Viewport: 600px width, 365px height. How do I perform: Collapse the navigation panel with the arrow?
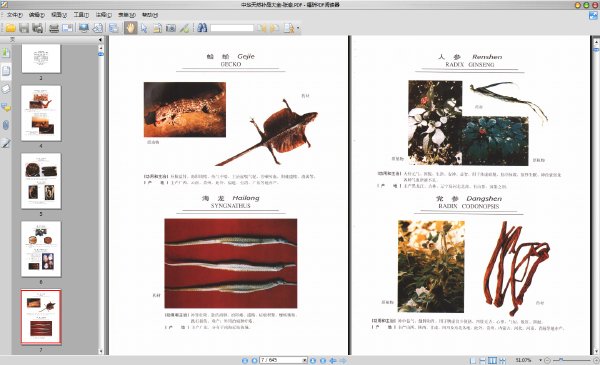[x=100, y=39]
